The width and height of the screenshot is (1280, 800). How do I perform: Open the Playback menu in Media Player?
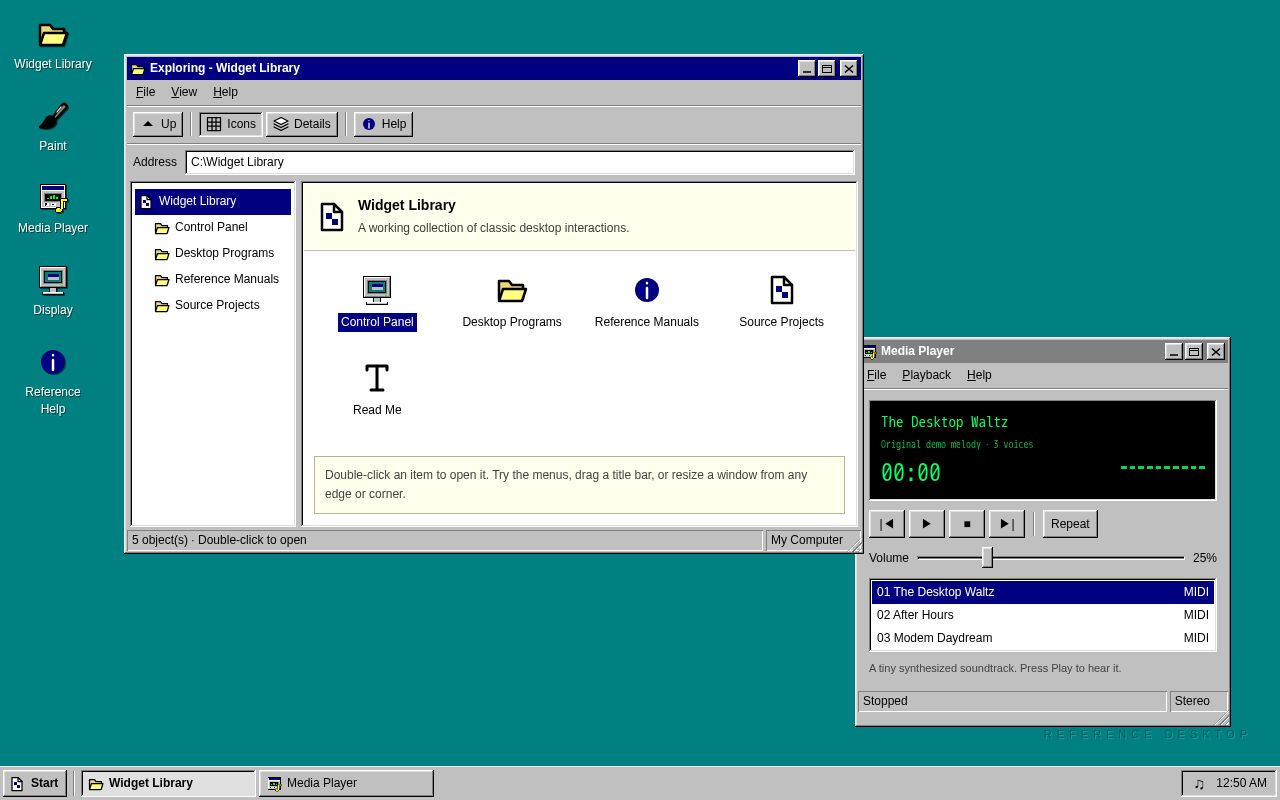tap(926, 375)
